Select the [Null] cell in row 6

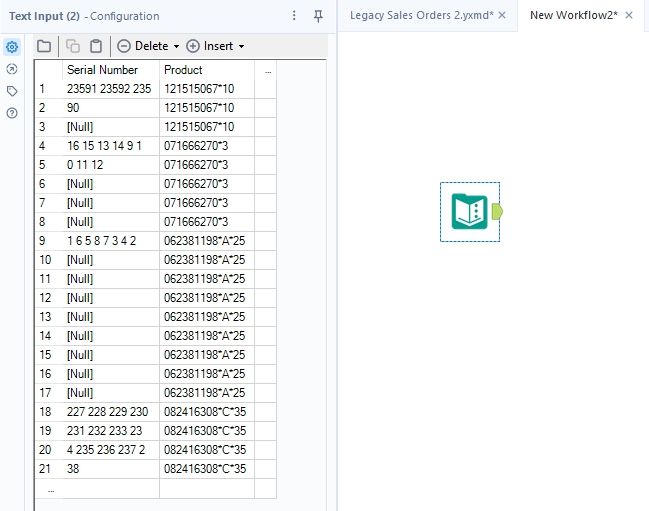(x=111, y=184)
